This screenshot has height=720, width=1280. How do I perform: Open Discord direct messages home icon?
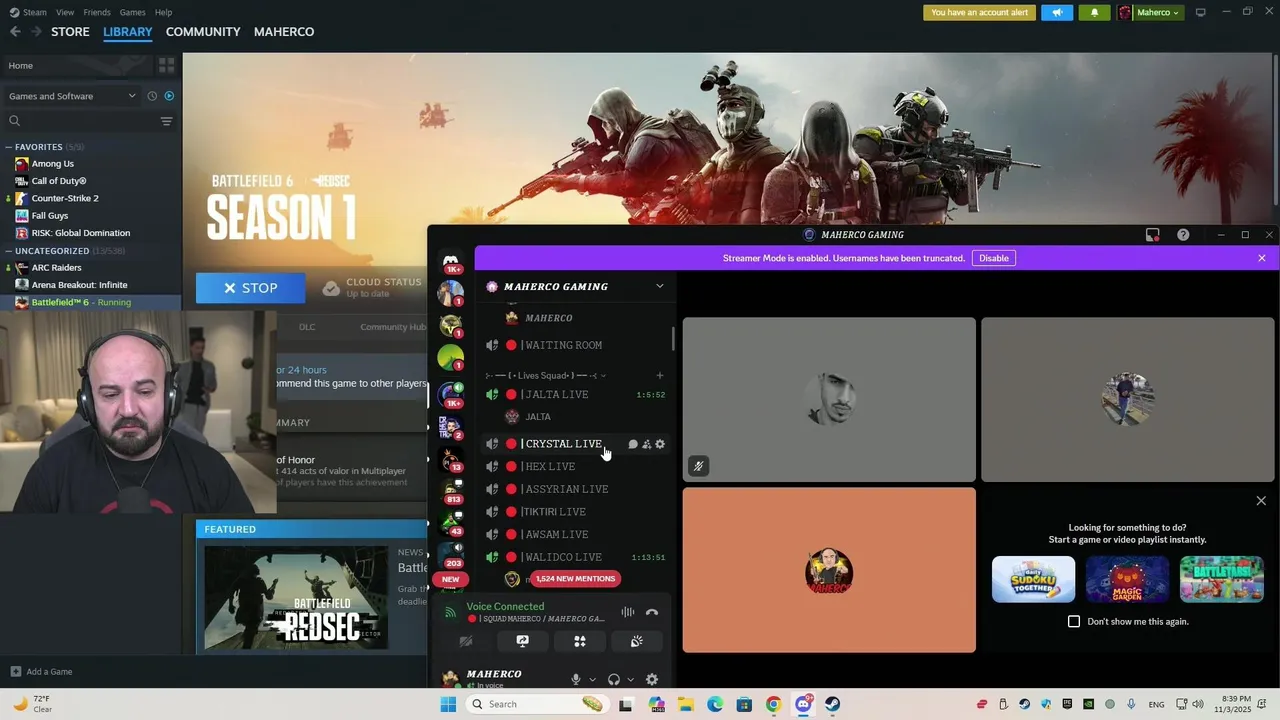pos(451,263)
